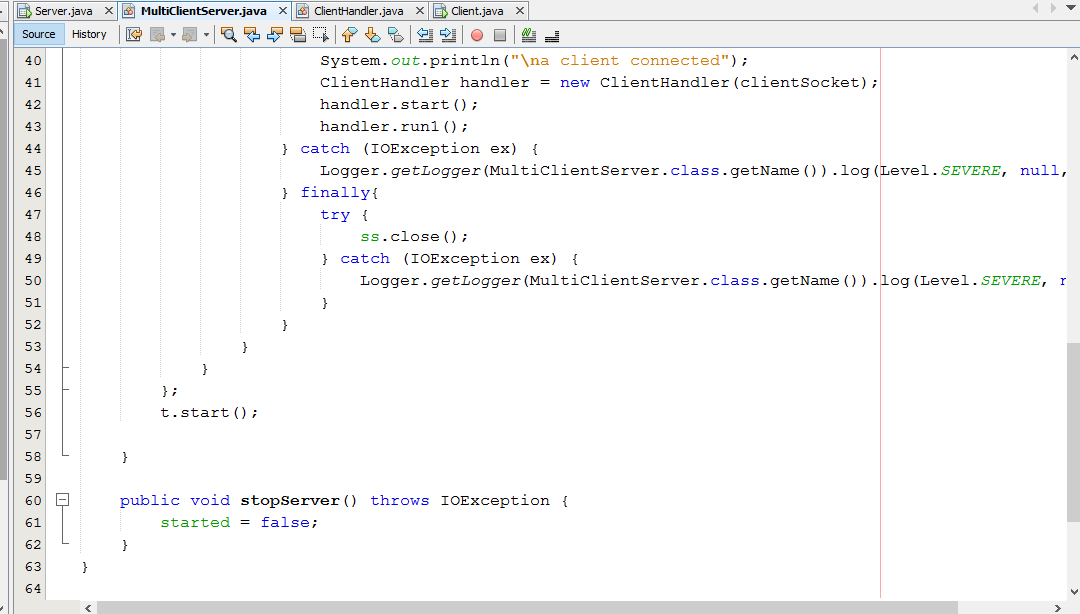The image size is (1080, 614).
Task: Open the Back history dropdown arrow
Action: pyautogui.click(x=173, y=35)
